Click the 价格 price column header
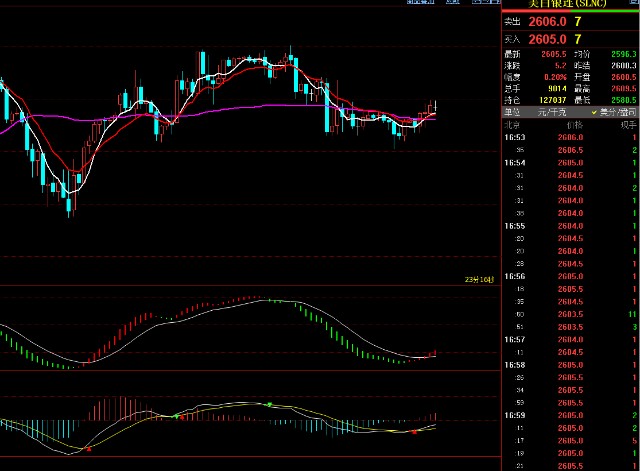This screenshot has width=640, height=471. [569, 125]
